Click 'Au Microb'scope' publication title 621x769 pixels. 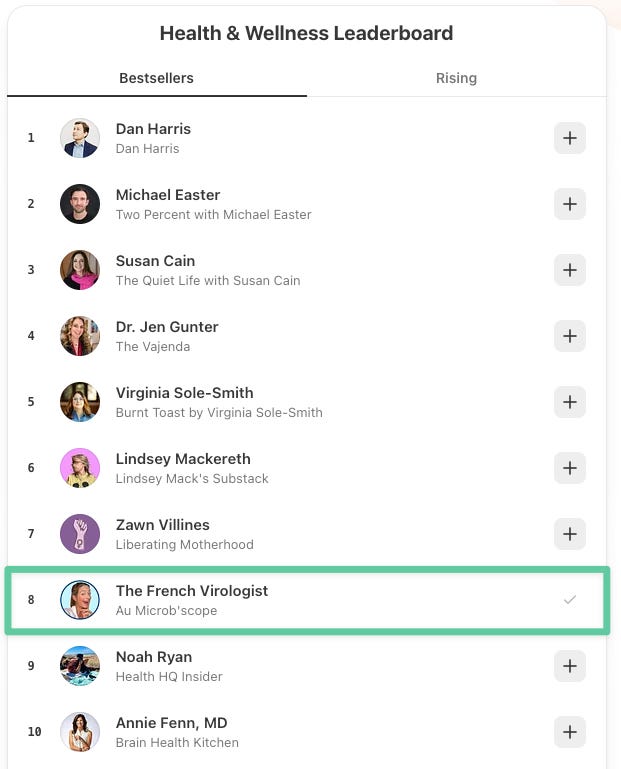point(166,611)
